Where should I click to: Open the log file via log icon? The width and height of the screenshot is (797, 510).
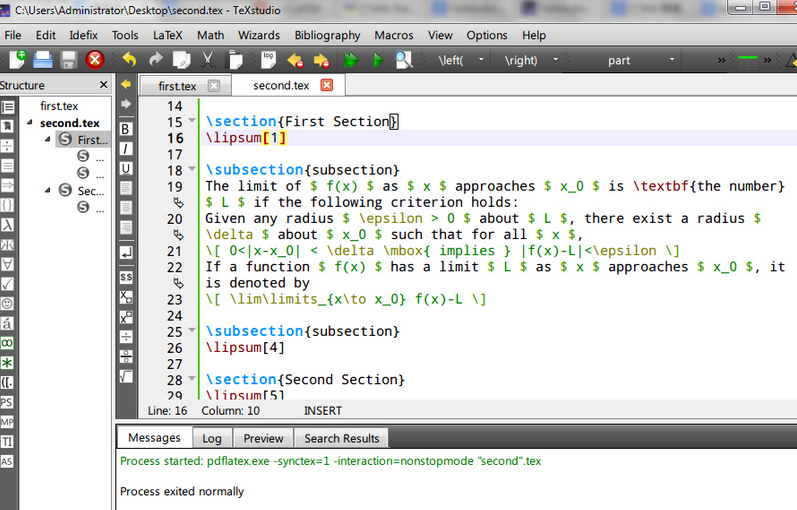coord(268,60)
